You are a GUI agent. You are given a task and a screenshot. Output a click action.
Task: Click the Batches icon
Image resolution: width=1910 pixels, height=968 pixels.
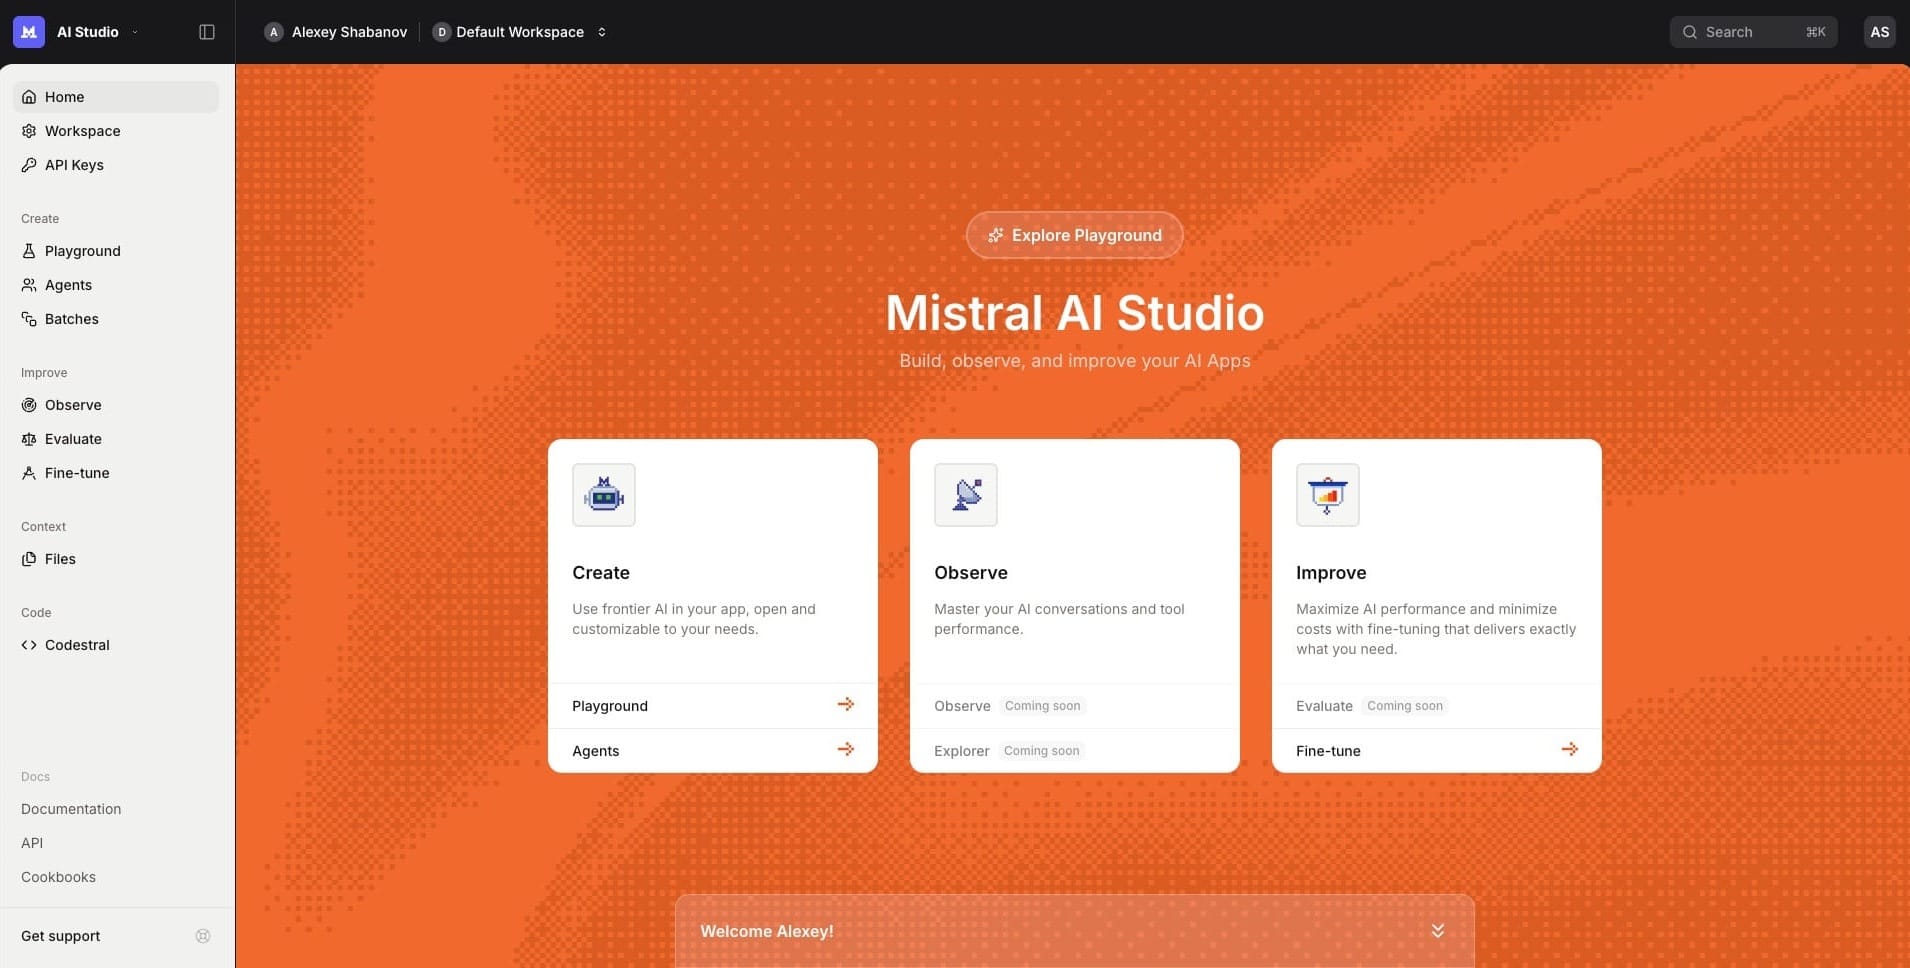click(x=28, y=319)
